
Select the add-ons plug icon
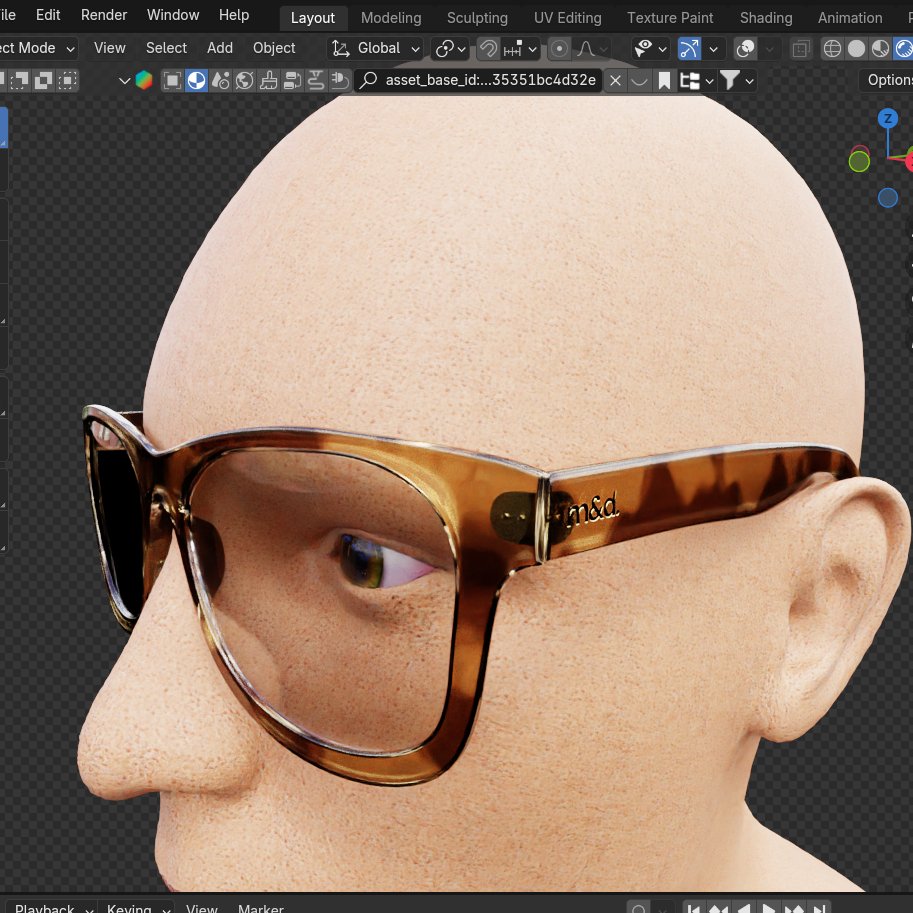pyautogui.click(x=339, y=80)
